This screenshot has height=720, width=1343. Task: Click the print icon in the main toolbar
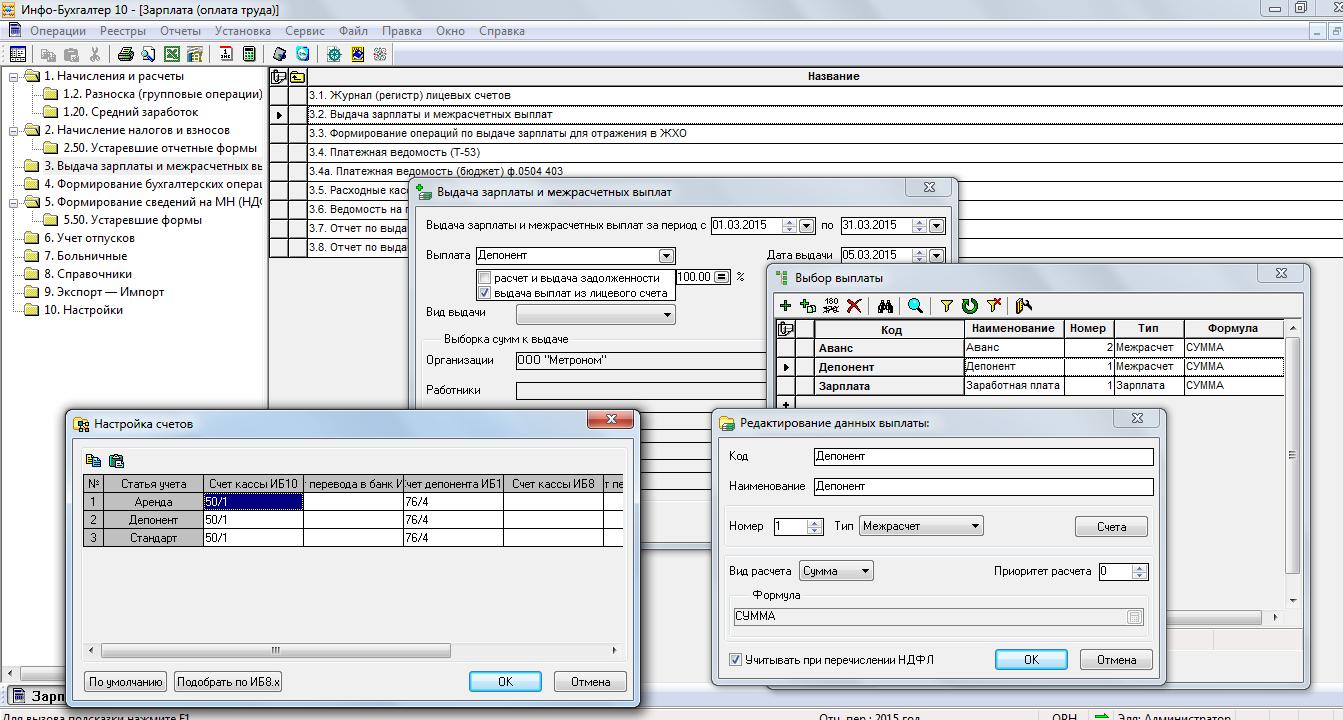point(126,55)
